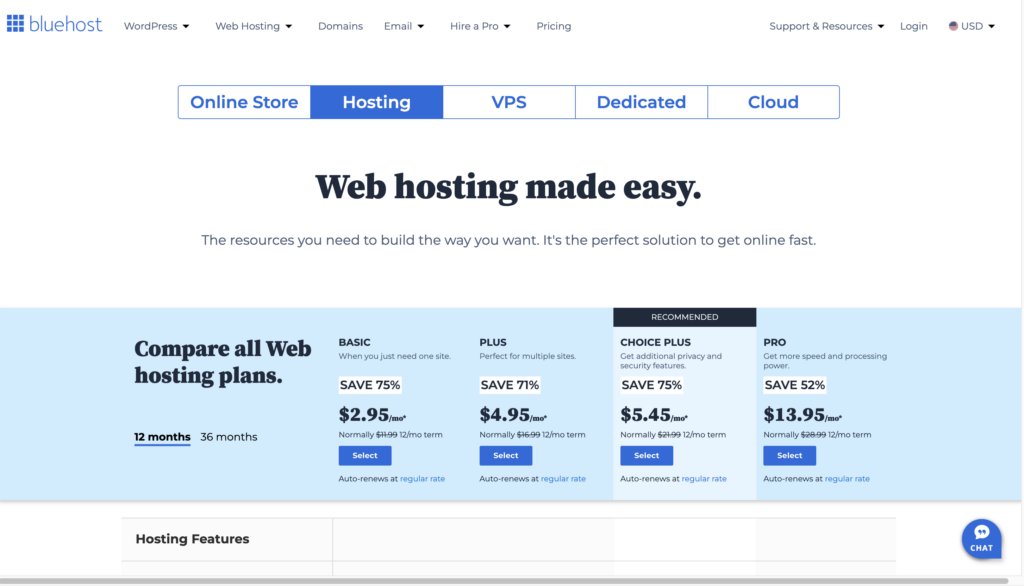This screenshot has height=586, width=1024.
Task: Click the $13.95 Pro price
Action: [803, 415]
